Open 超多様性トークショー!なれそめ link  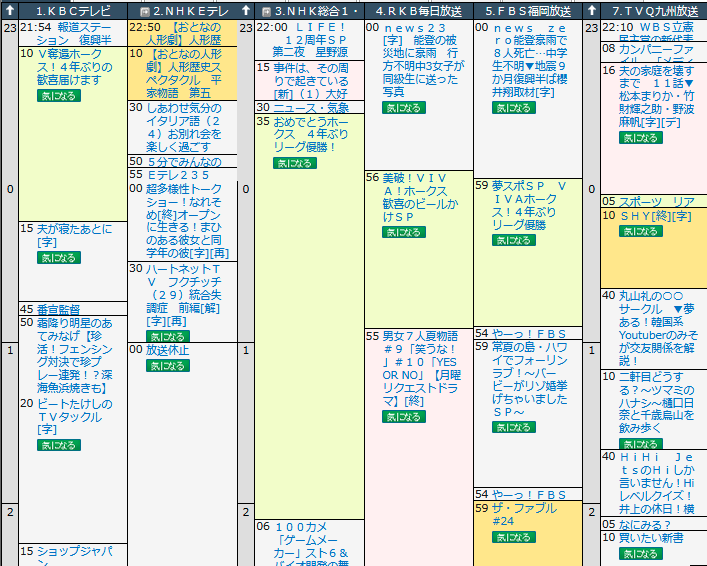coord(188,221)
